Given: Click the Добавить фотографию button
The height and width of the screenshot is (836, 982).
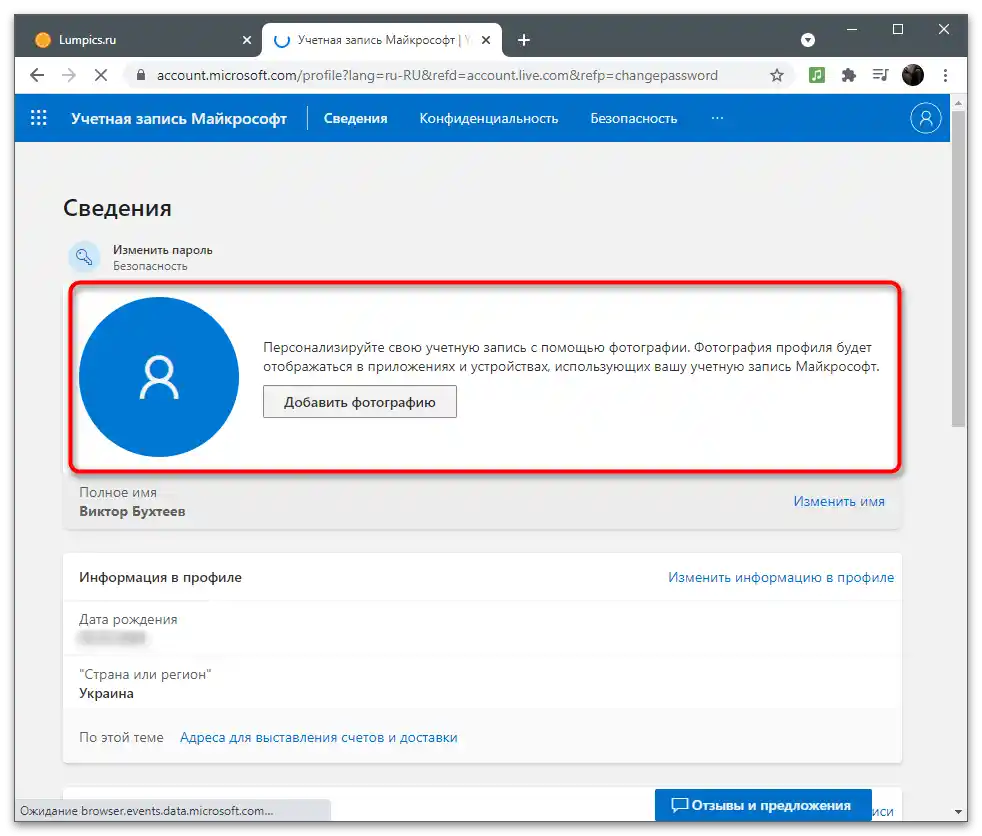Looking at the screenshot, I should tap(359, 402).
